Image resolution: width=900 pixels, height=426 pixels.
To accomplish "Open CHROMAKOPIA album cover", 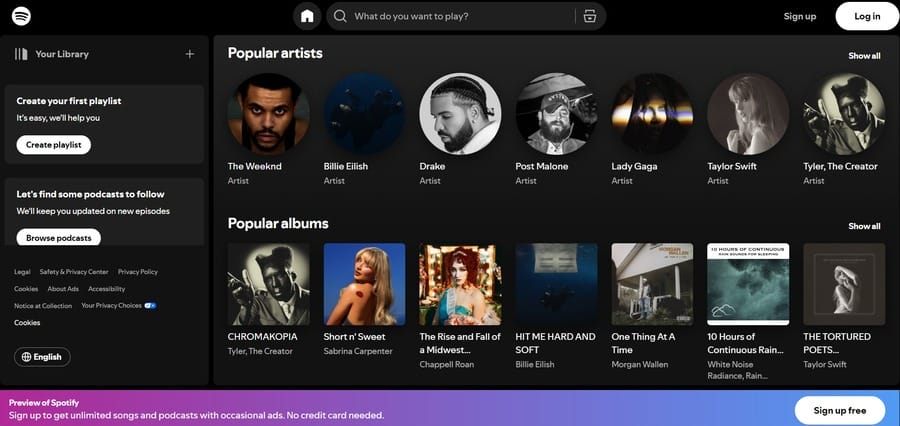I will point(269,284).
